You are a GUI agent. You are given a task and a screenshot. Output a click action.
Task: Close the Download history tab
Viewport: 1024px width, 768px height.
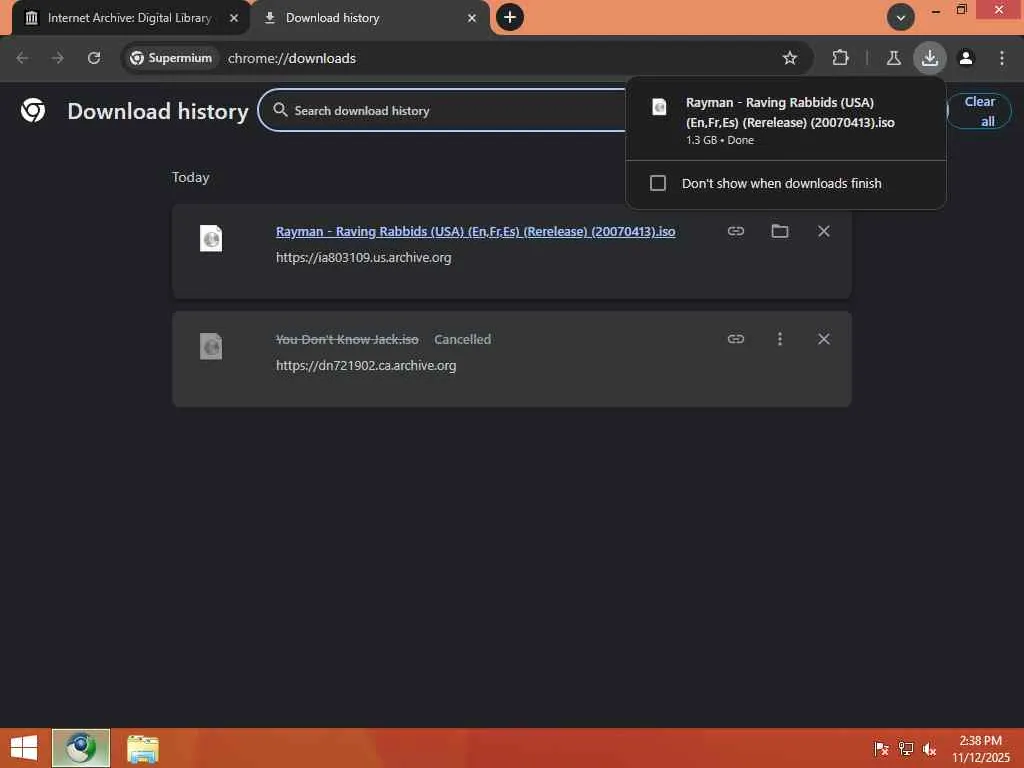coord(472,18)
